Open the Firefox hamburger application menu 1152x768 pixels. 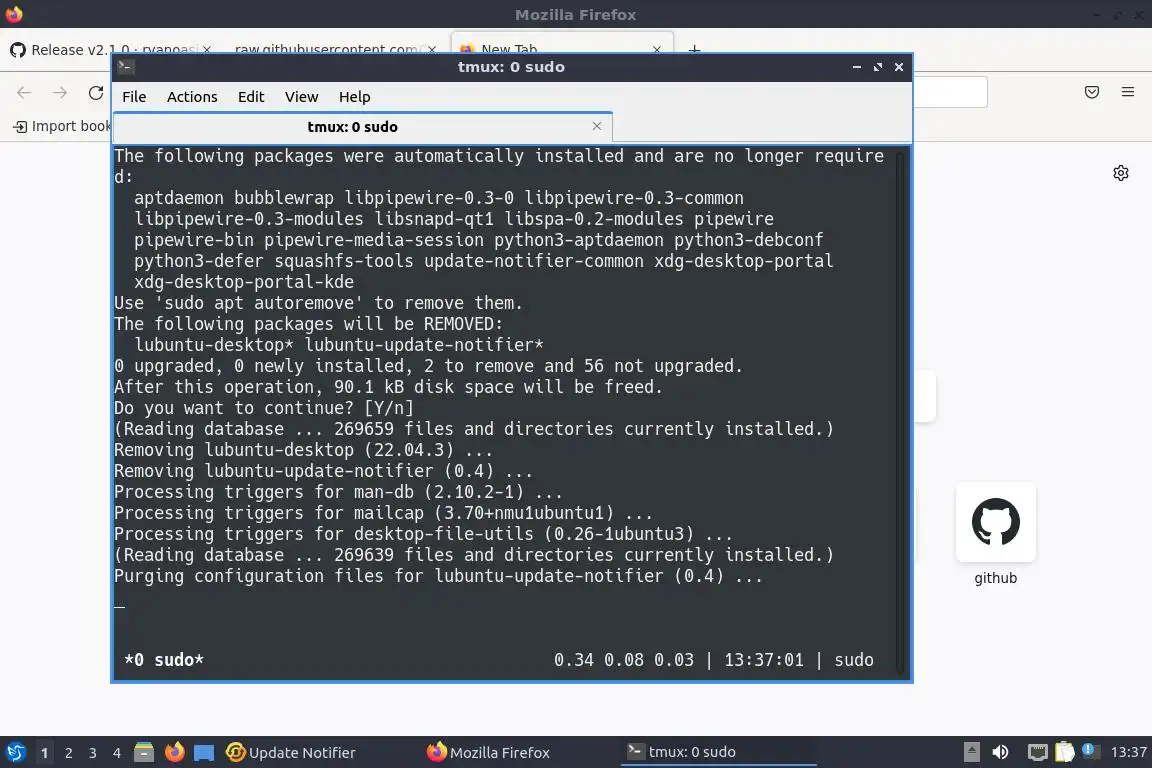[x=1128, y=92]
